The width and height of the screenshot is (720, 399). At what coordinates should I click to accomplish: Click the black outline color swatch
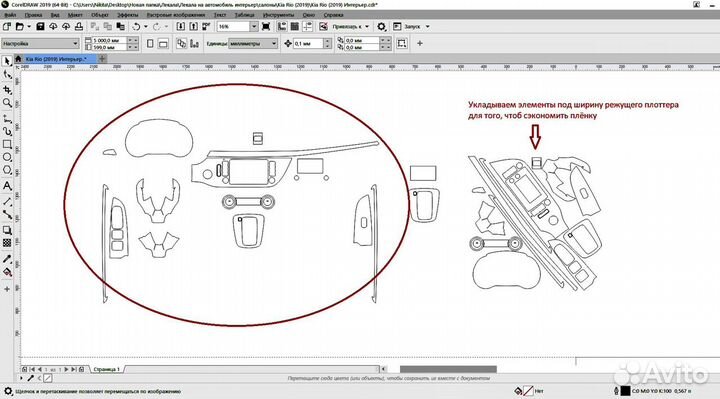(x=625, y=391)
